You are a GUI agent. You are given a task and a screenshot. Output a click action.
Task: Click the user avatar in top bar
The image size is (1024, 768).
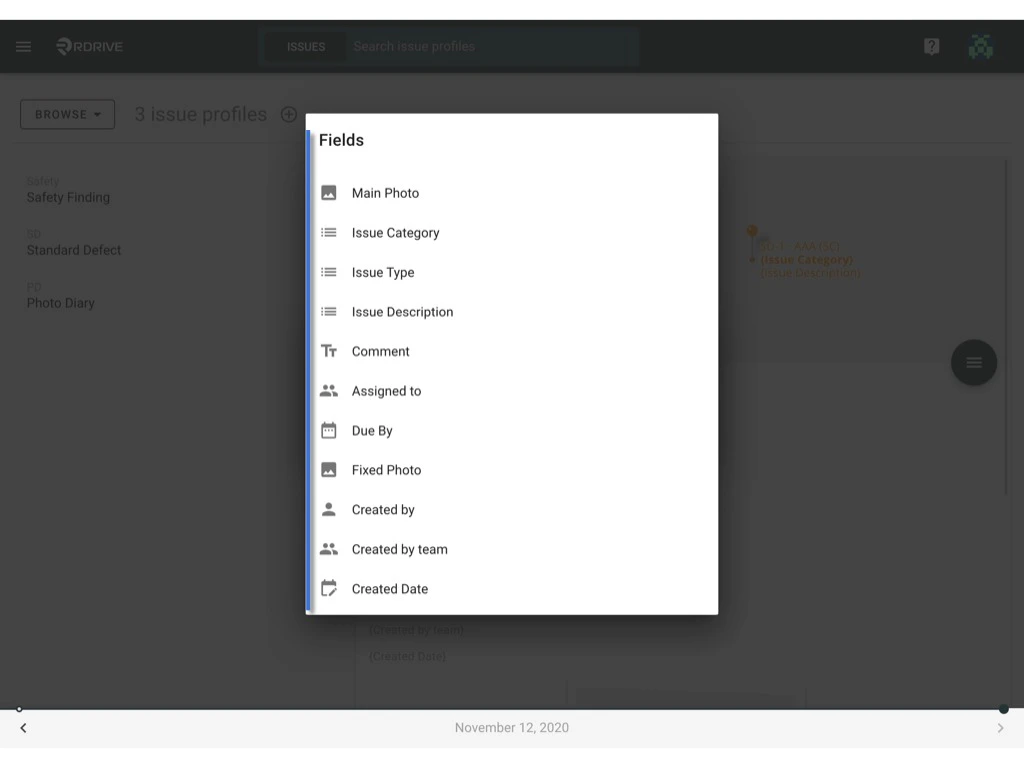click(980, 46)
